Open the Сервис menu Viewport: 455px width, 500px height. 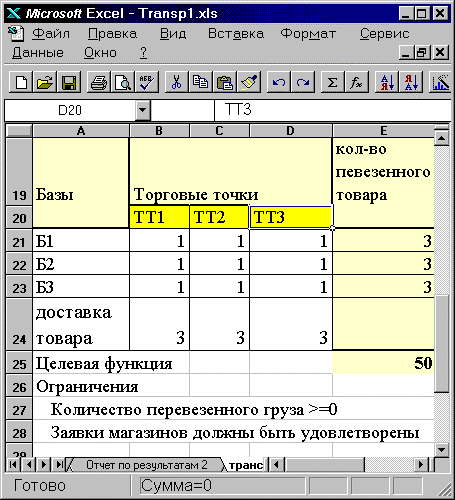click(384, 34)
